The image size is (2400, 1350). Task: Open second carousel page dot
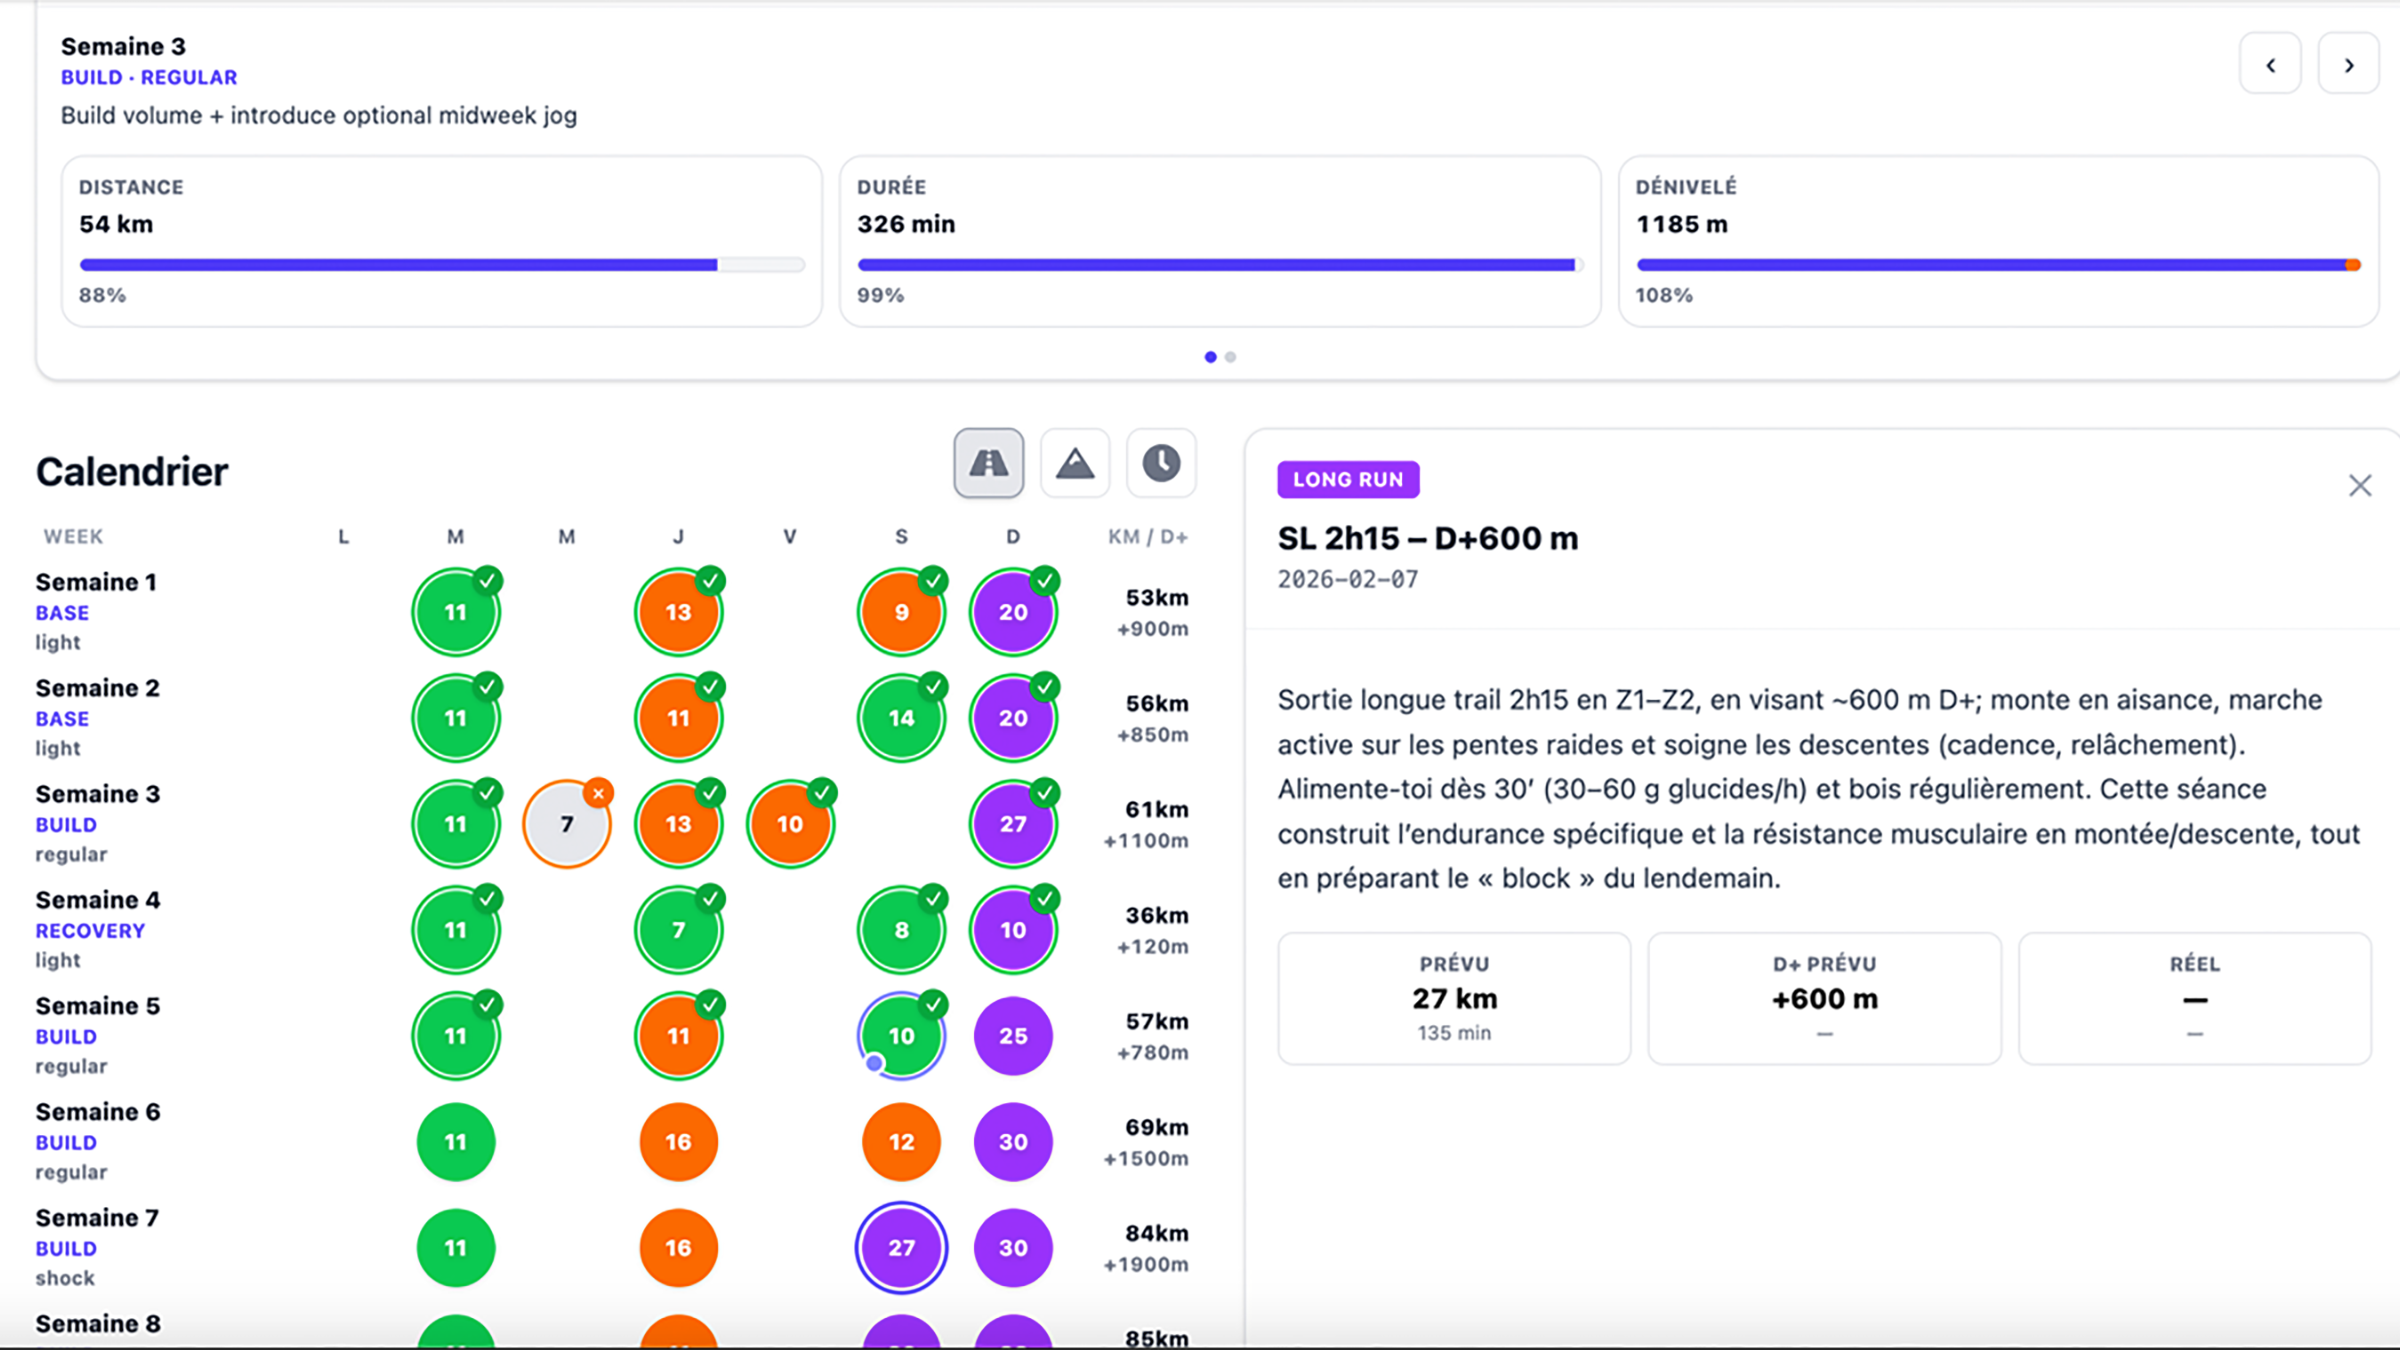point(1231,357)
